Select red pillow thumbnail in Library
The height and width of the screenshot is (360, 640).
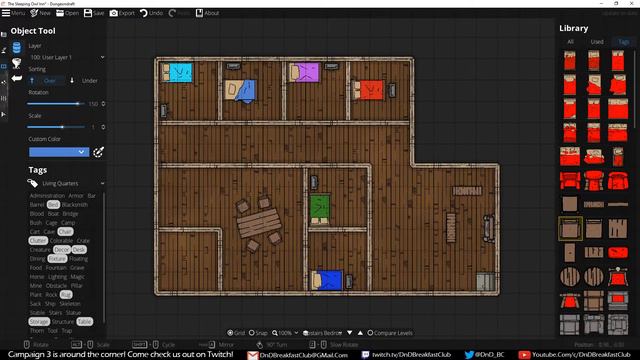tap(618, 252)
